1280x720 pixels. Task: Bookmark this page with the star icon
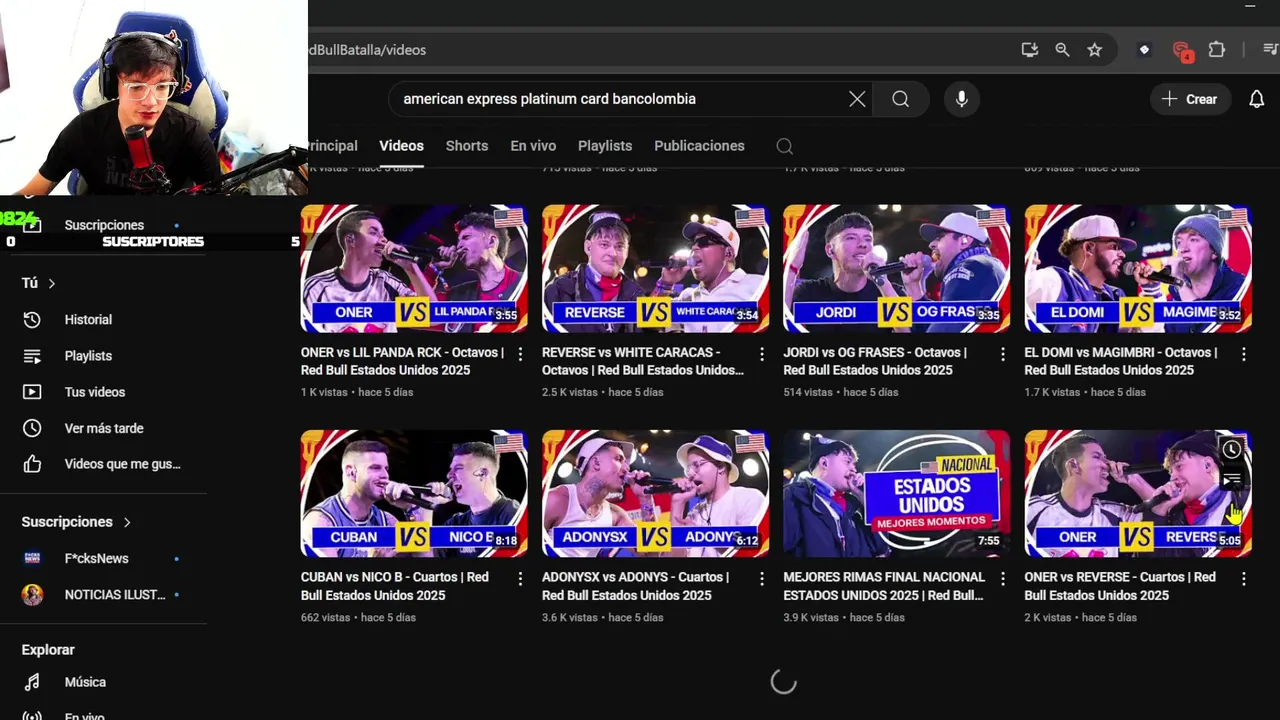click(x=1095, y=50)
